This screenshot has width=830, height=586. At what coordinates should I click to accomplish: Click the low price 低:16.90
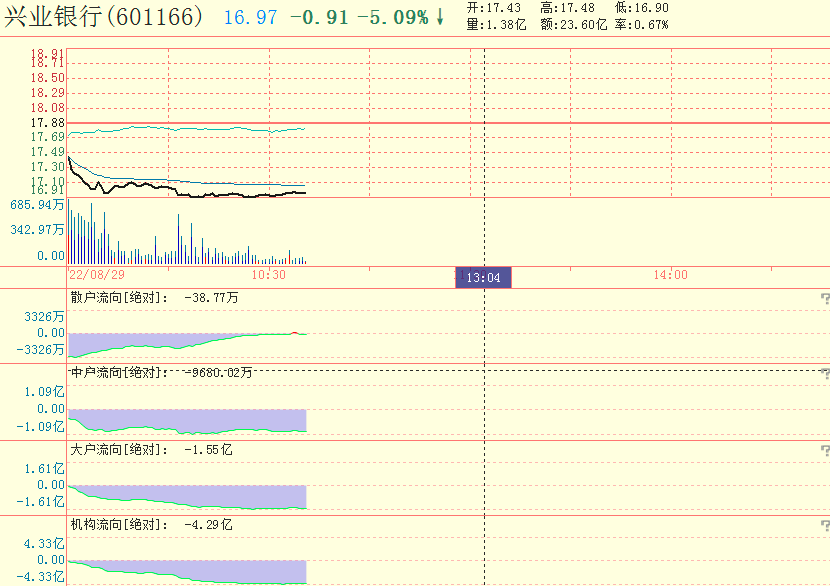(x=642, y=8)
